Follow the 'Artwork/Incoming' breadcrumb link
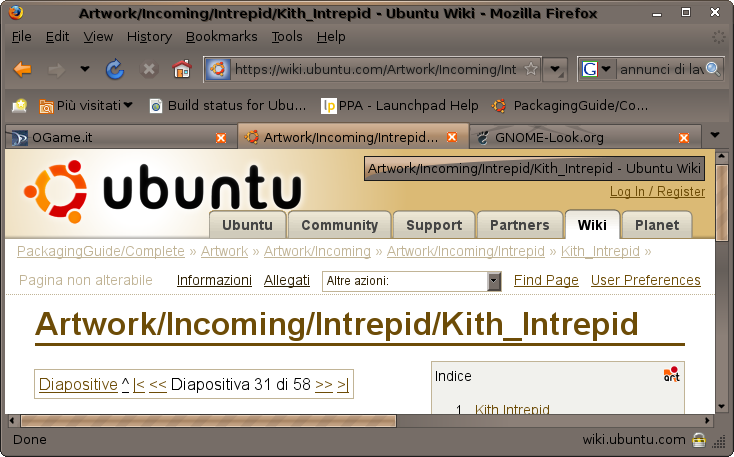 click(317, 251)
